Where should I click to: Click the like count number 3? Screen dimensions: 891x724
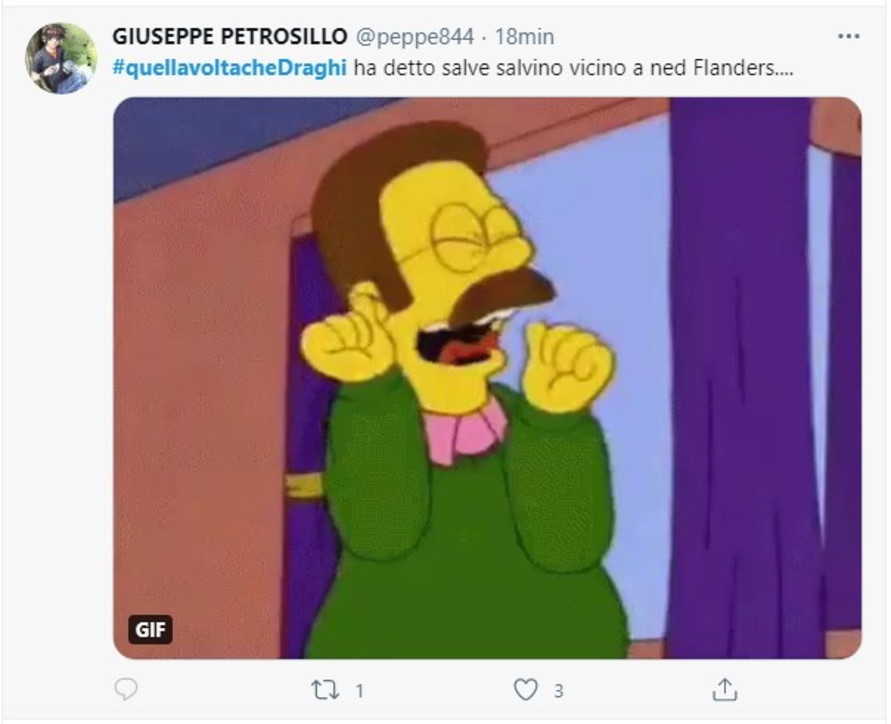coord(559,691)
